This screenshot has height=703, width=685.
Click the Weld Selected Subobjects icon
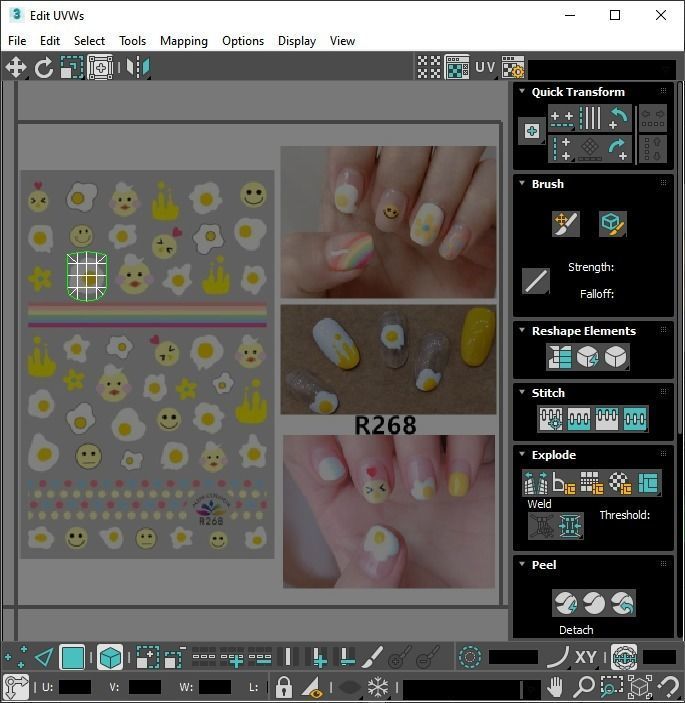(570, 525)
